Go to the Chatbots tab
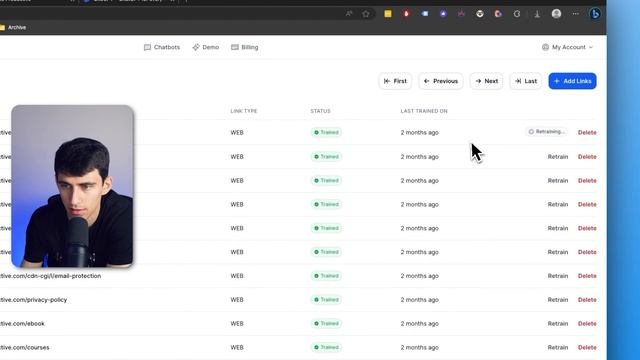 [162, 47]
